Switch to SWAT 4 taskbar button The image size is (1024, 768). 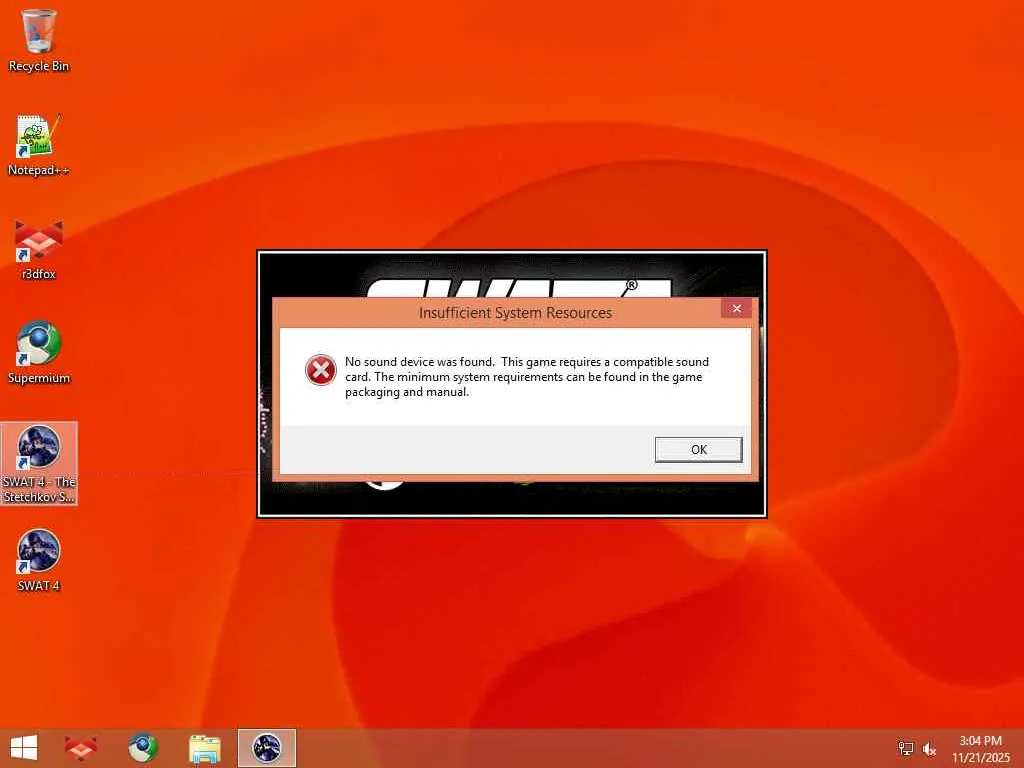click(266, 748)
